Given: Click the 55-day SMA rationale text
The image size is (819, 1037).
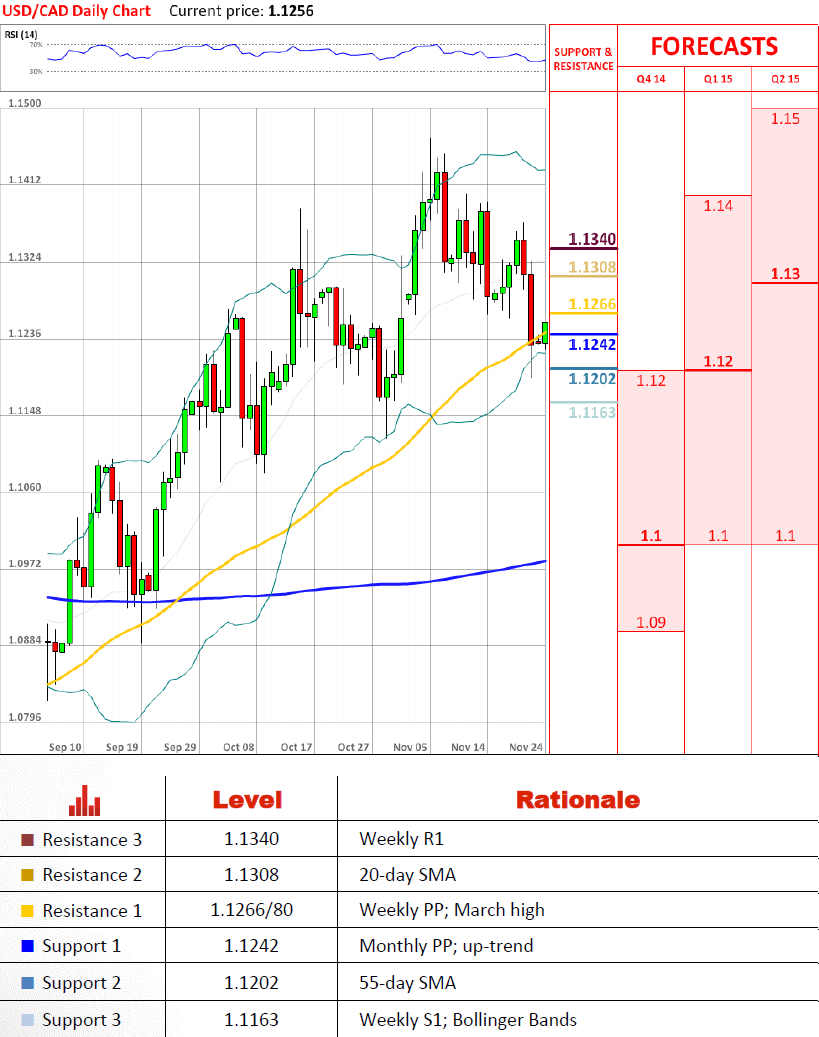Looking at the screenshot, I should point(408,983).
